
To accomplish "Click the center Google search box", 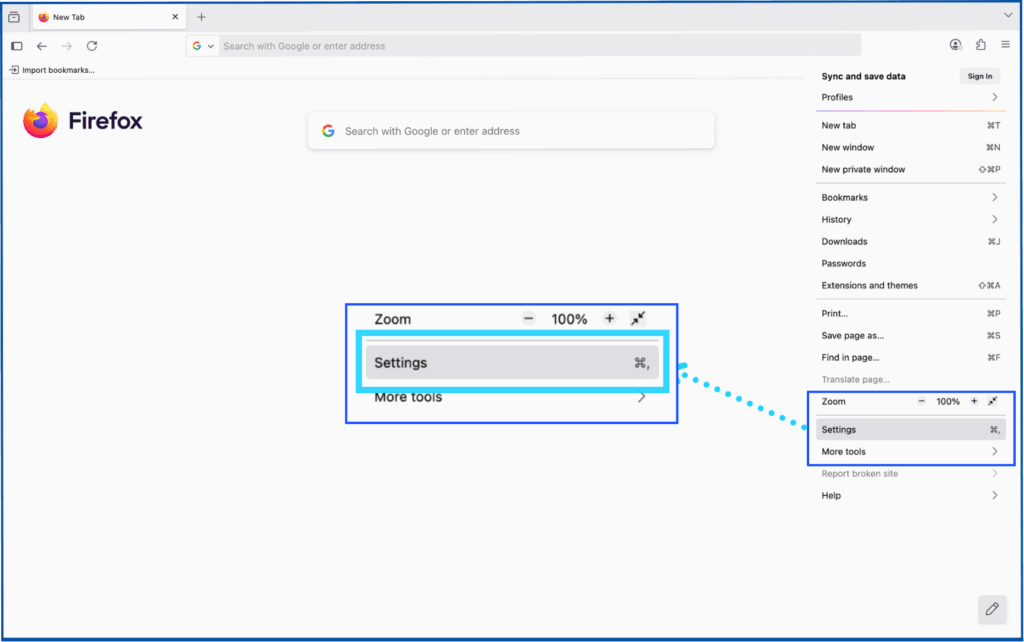I will click(511, 131).
